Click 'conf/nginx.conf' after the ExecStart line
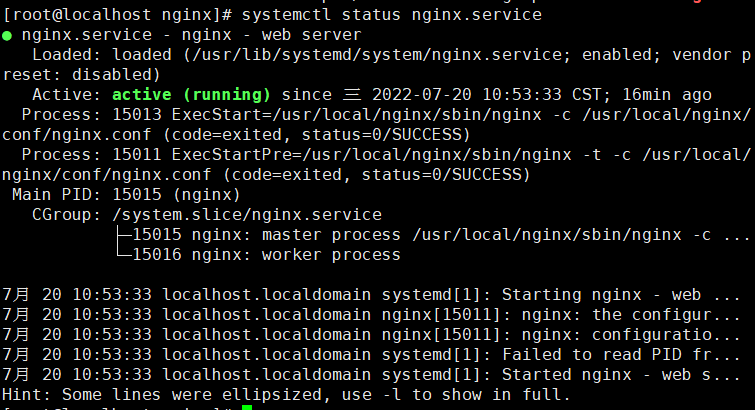 [77, 135]
